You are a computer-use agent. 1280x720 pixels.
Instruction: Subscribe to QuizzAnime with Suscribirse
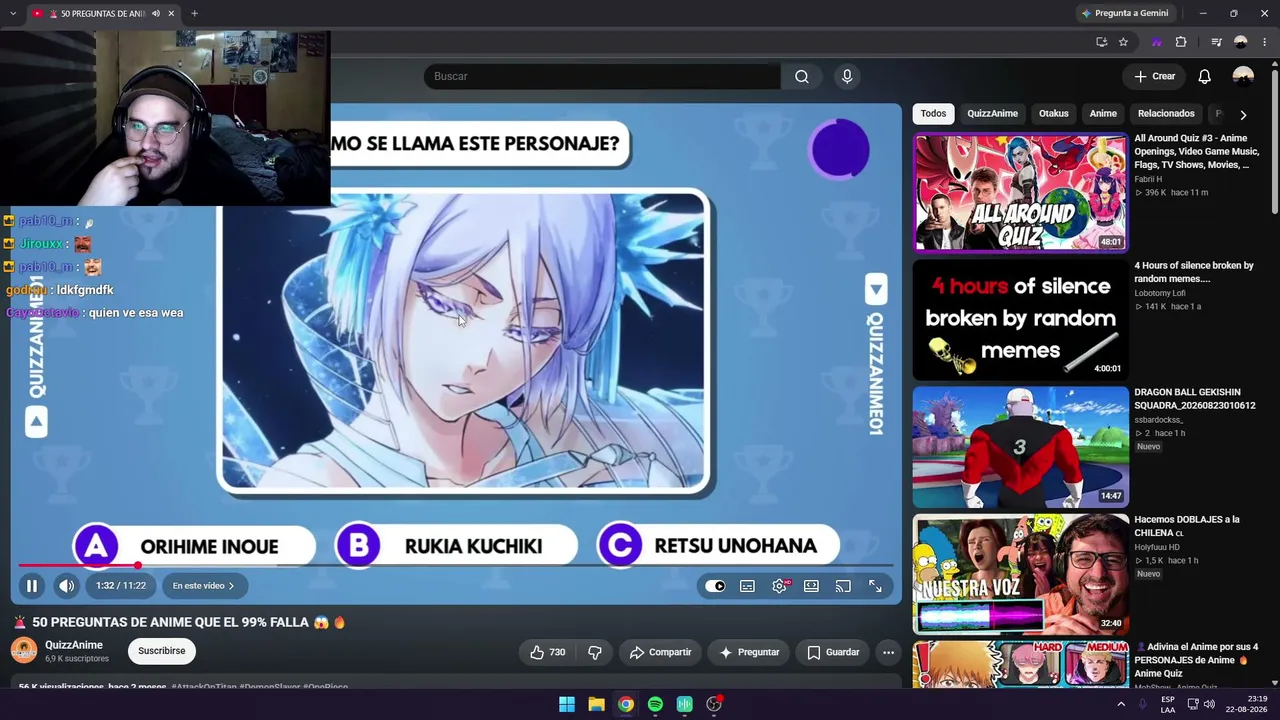pos(162,651)
